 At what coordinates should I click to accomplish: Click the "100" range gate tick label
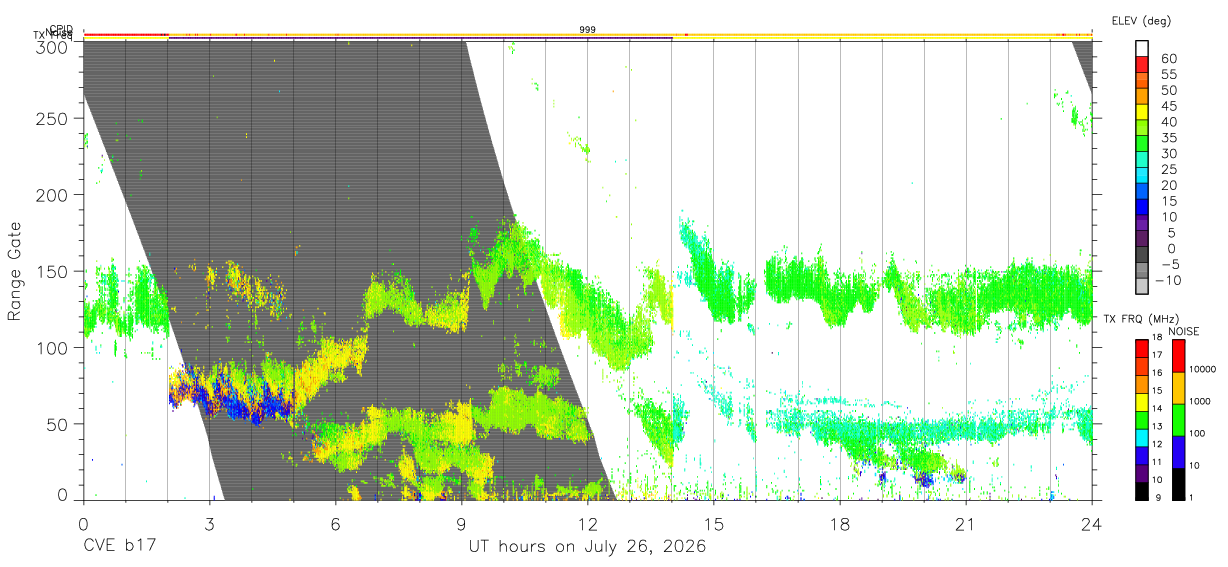coord(51,347)
